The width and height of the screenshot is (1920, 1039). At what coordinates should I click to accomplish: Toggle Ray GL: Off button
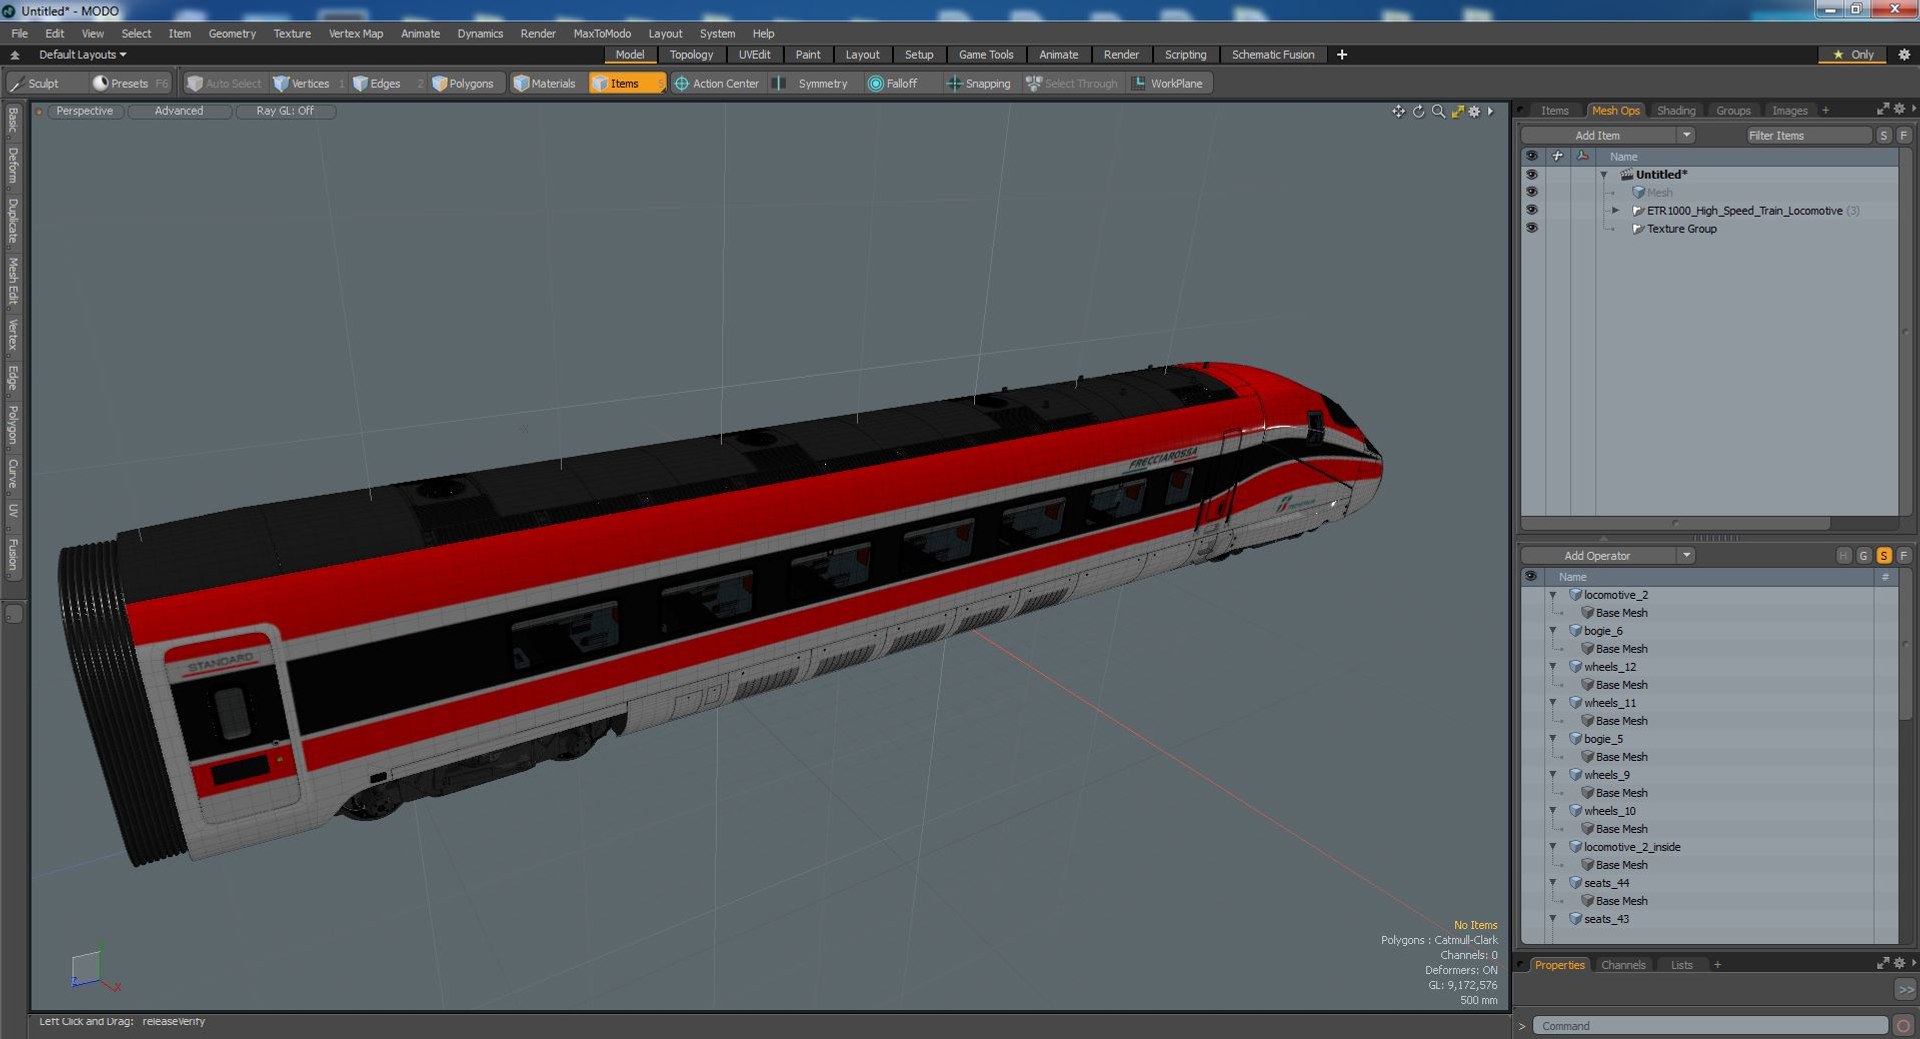[x=285, y=111]
